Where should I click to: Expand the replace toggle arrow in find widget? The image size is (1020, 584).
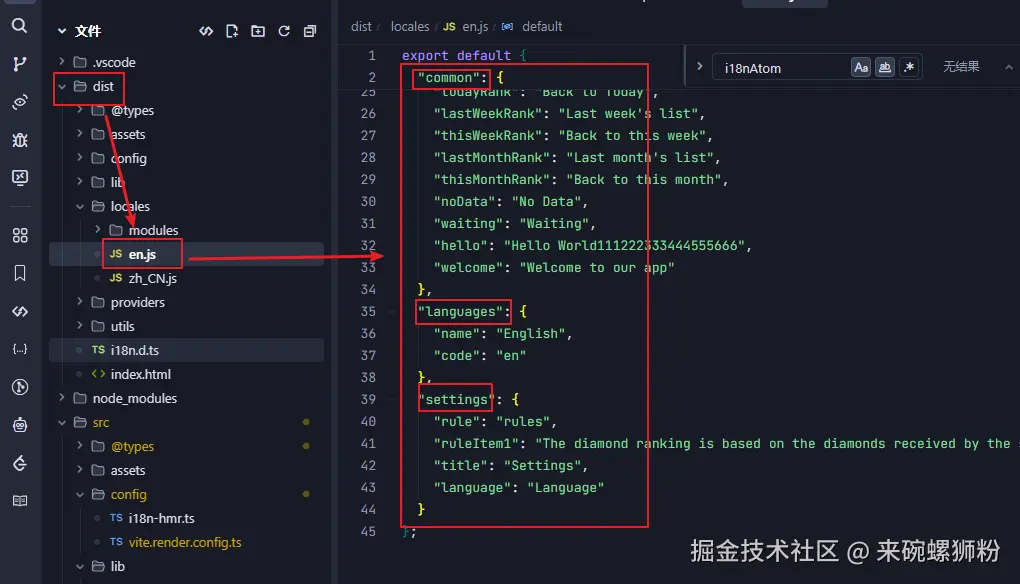click(x=699, y=66)
